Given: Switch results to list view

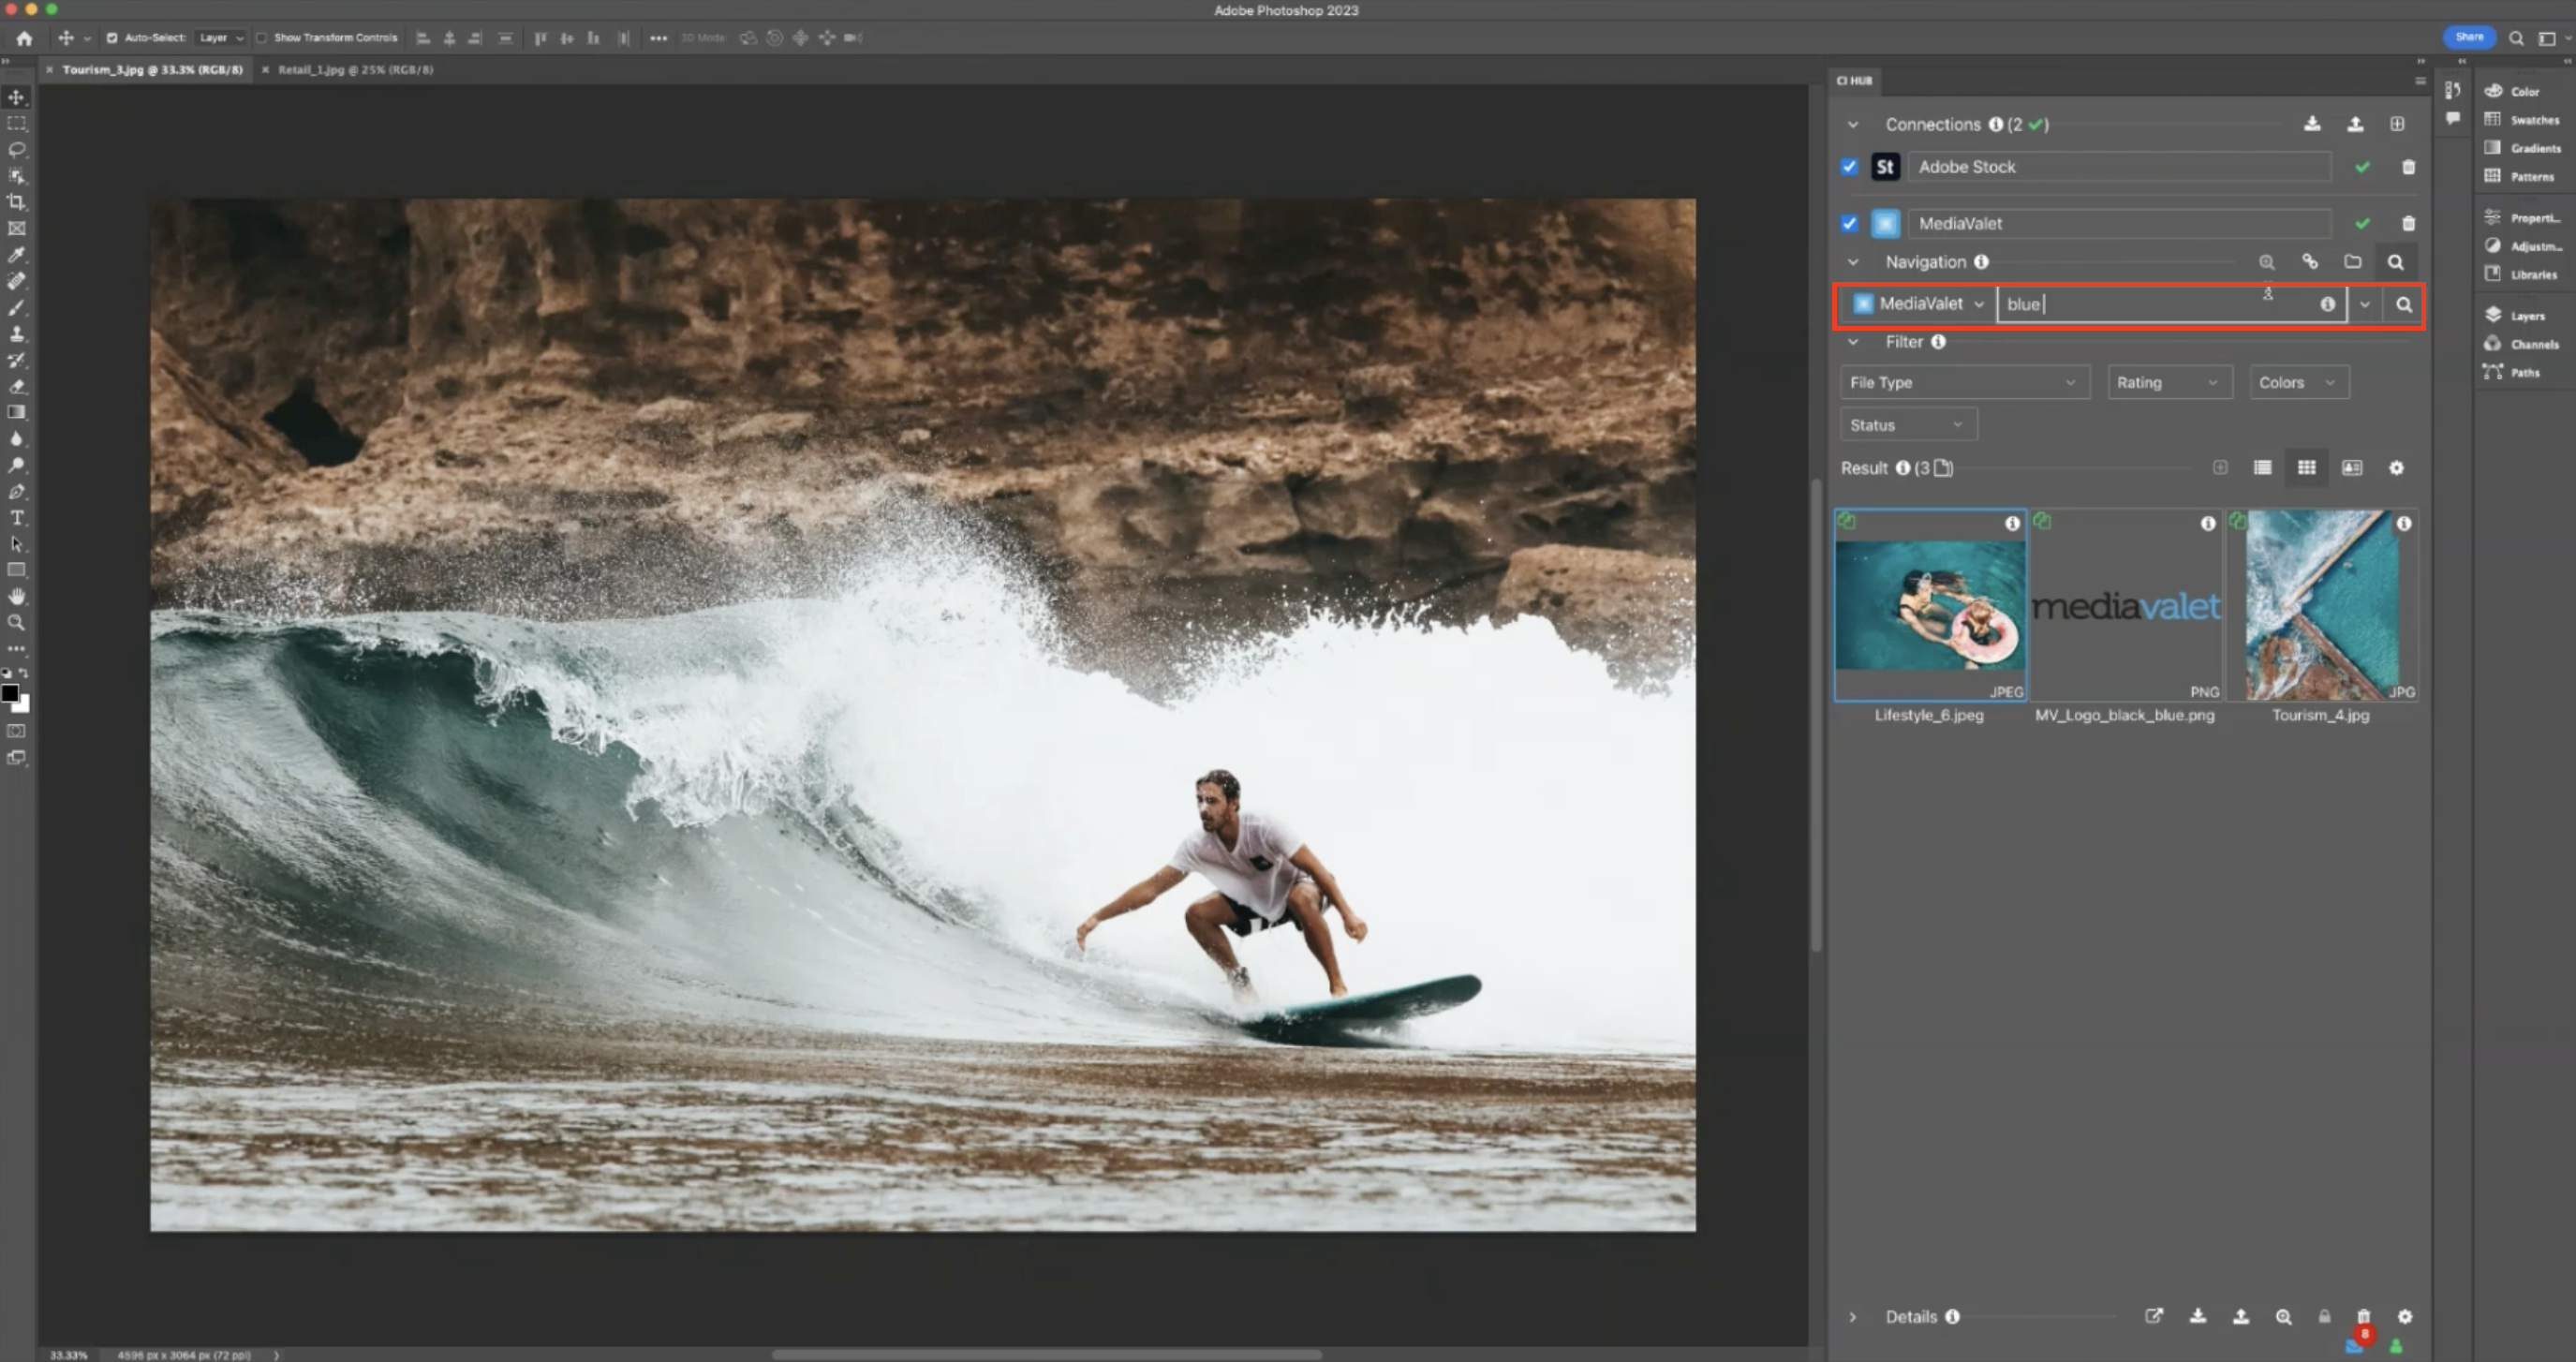Looking at the screenshot, I should click(2262, 468).
